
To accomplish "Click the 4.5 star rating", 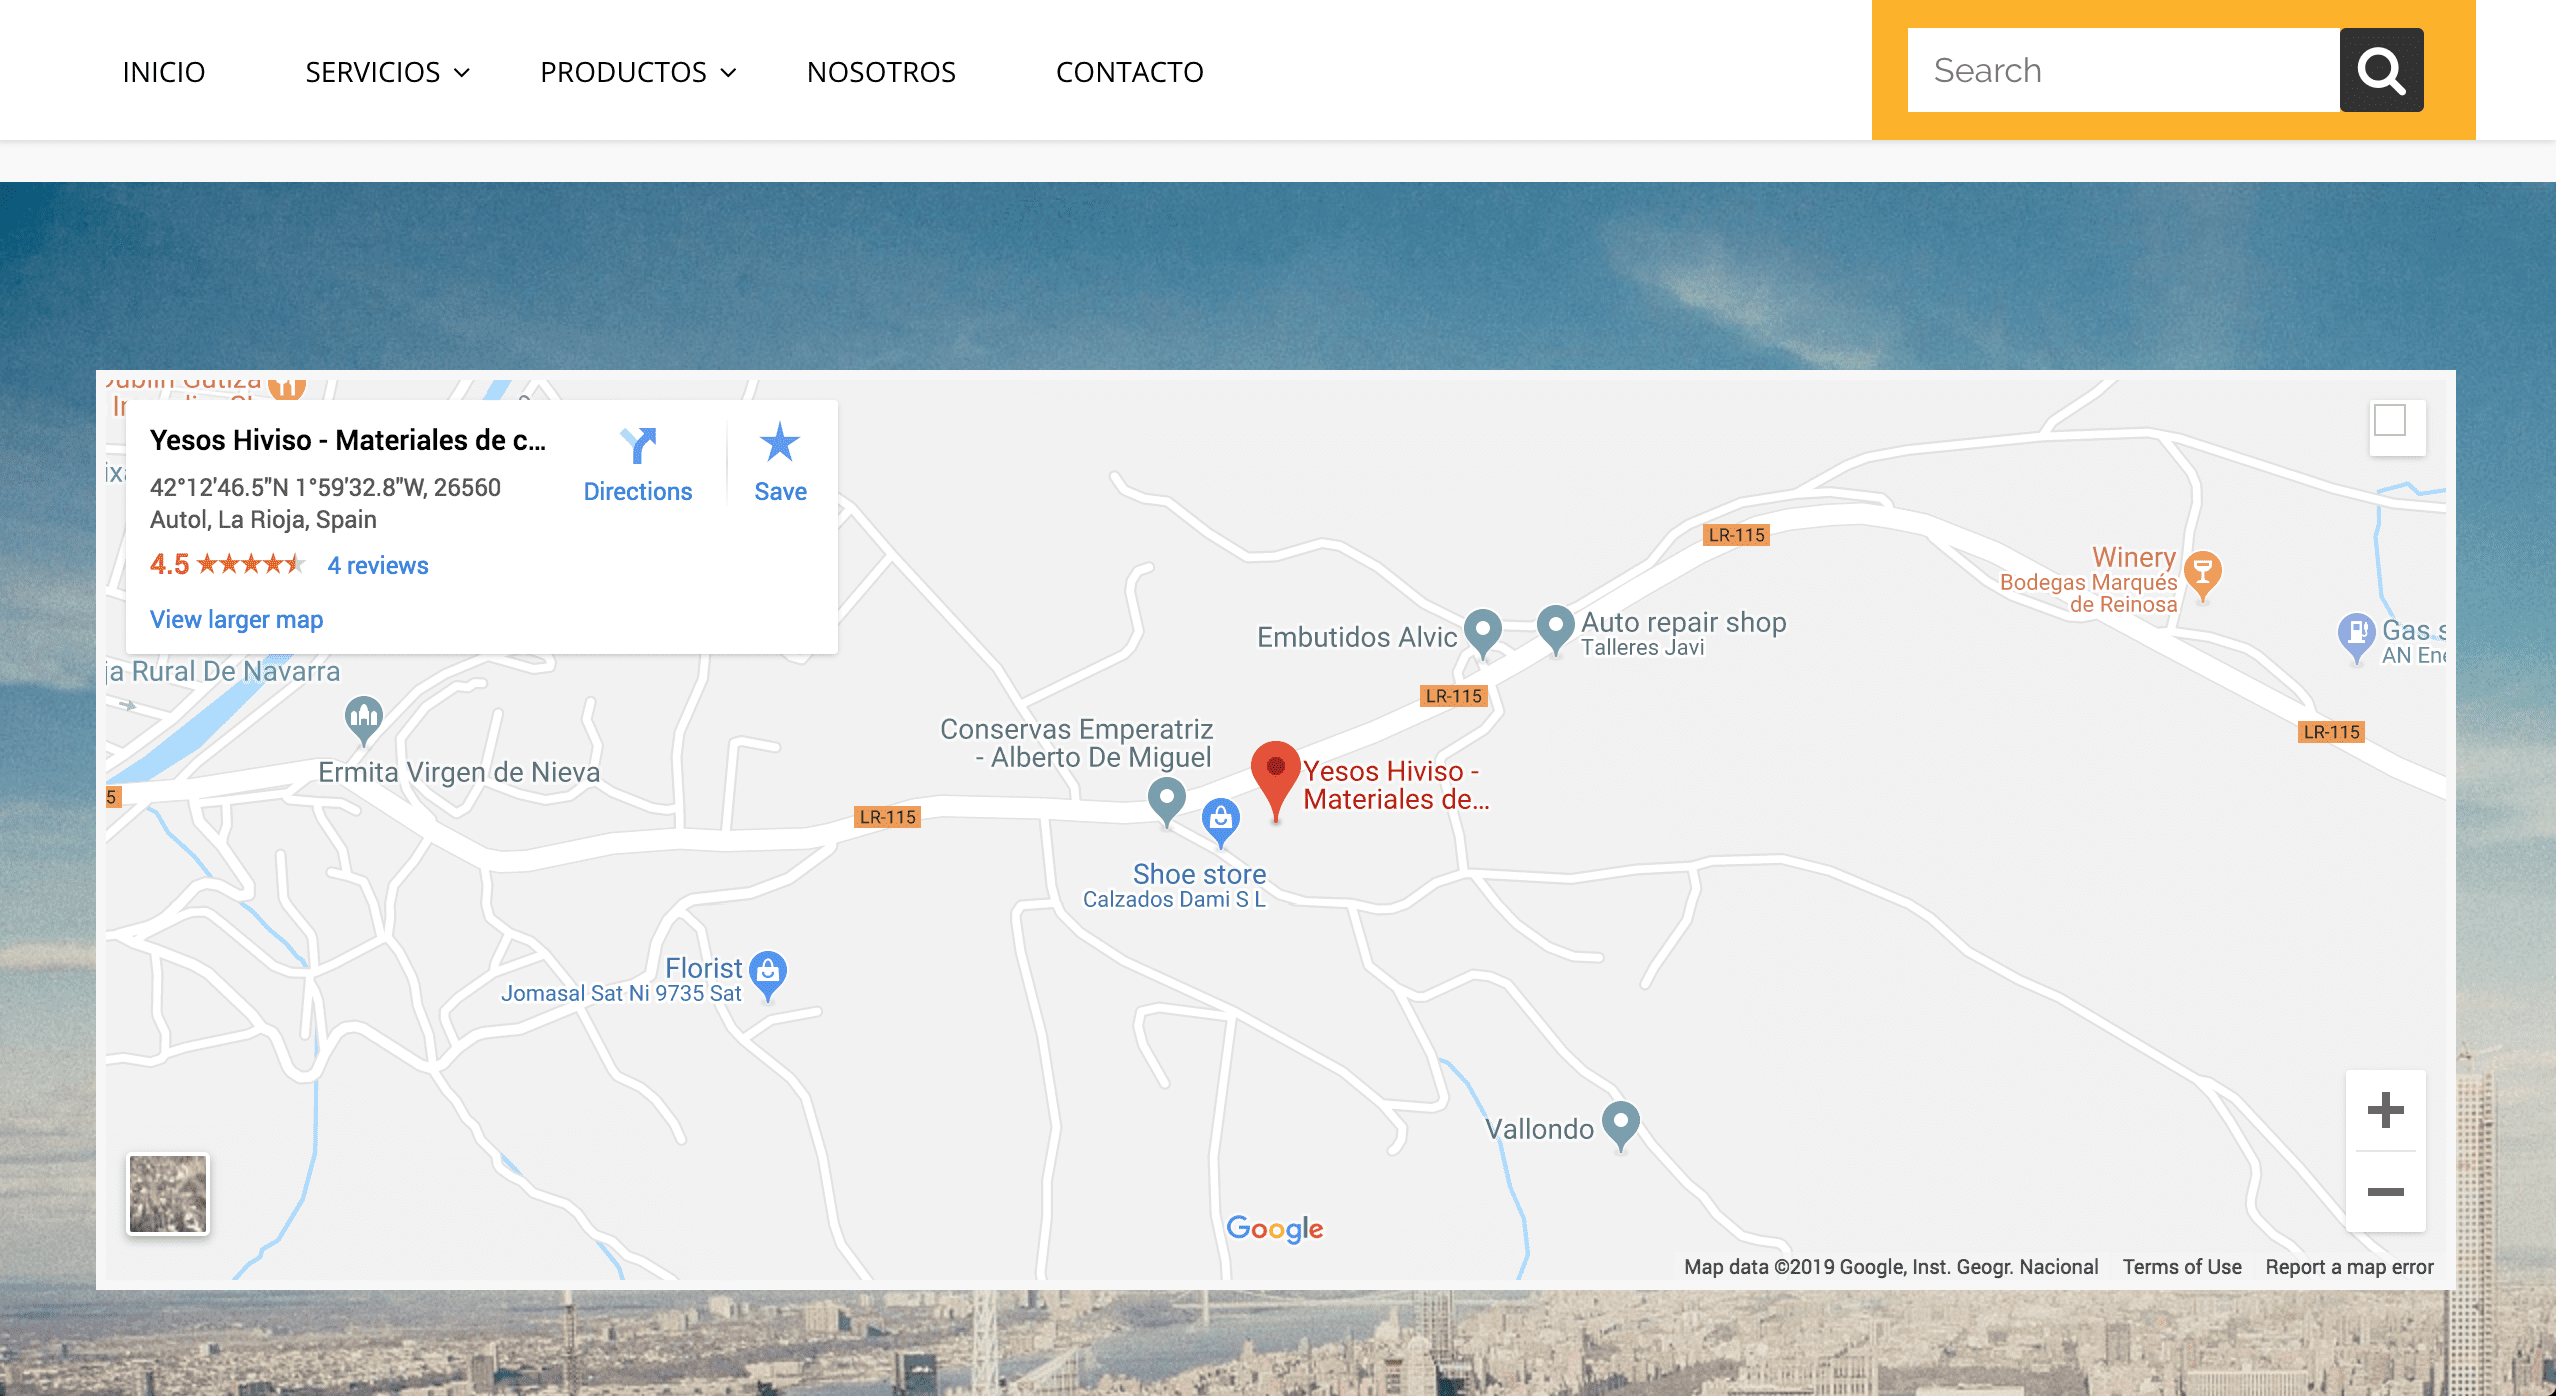I will (x=226, y=564).
